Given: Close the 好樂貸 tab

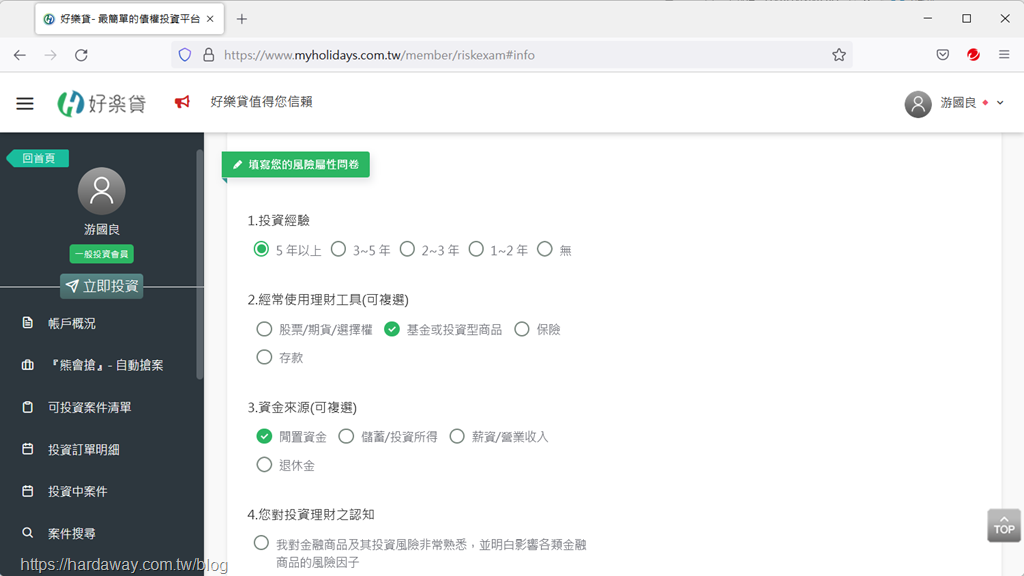Looking at the screenshot, I should tap(210, 19).
